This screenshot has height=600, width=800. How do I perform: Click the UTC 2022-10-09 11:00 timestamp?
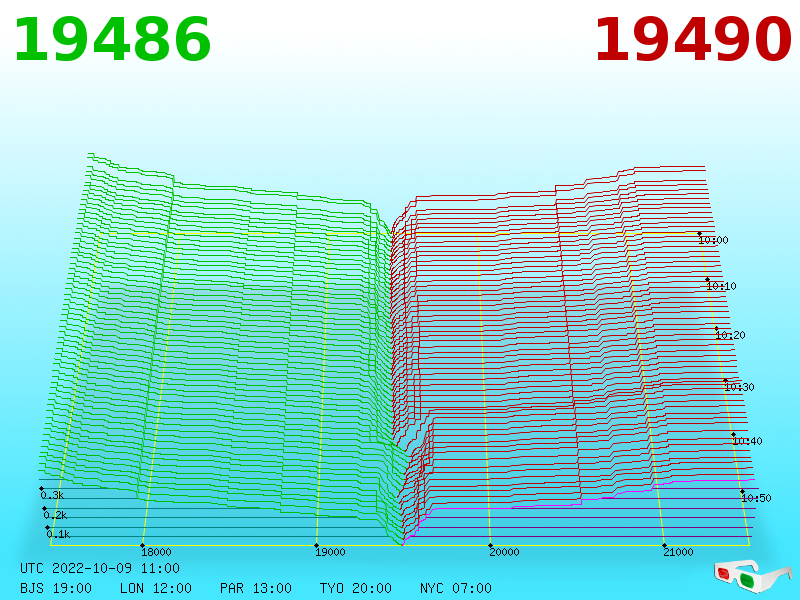[100, 568]
